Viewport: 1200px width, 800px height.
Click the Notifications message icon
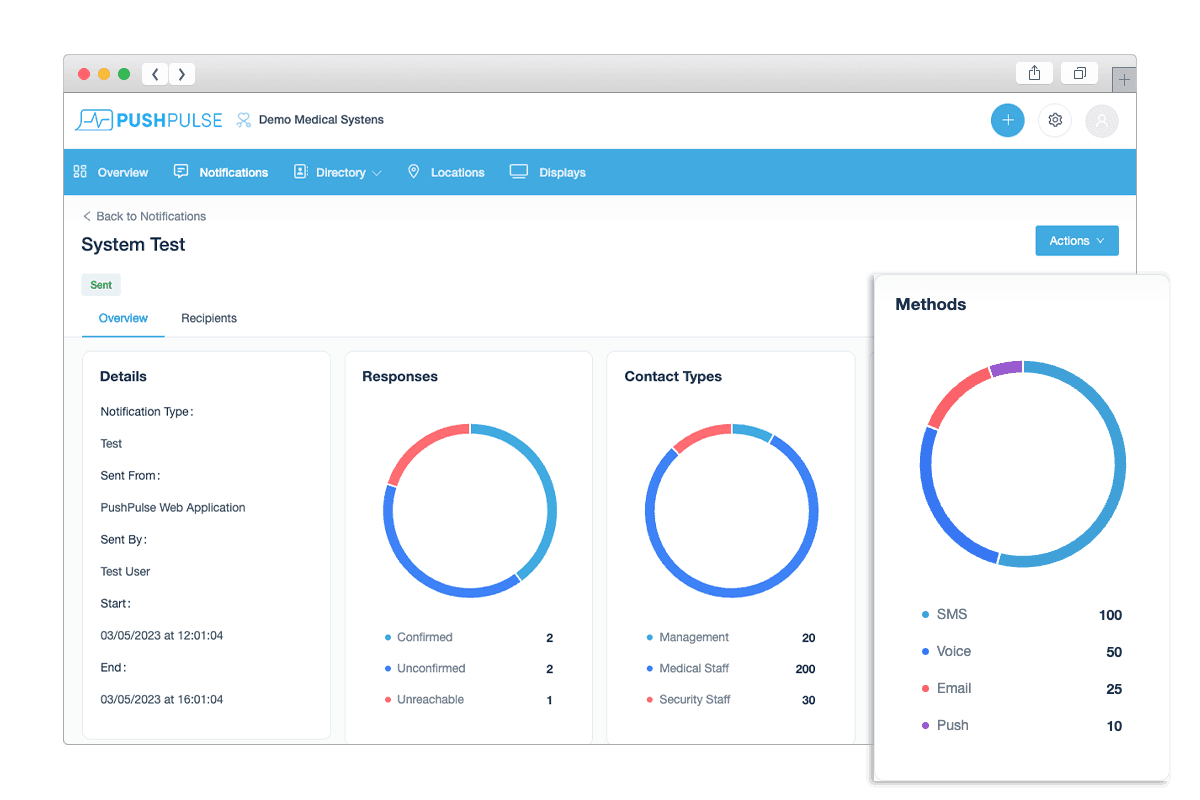[x=181, y=172]
